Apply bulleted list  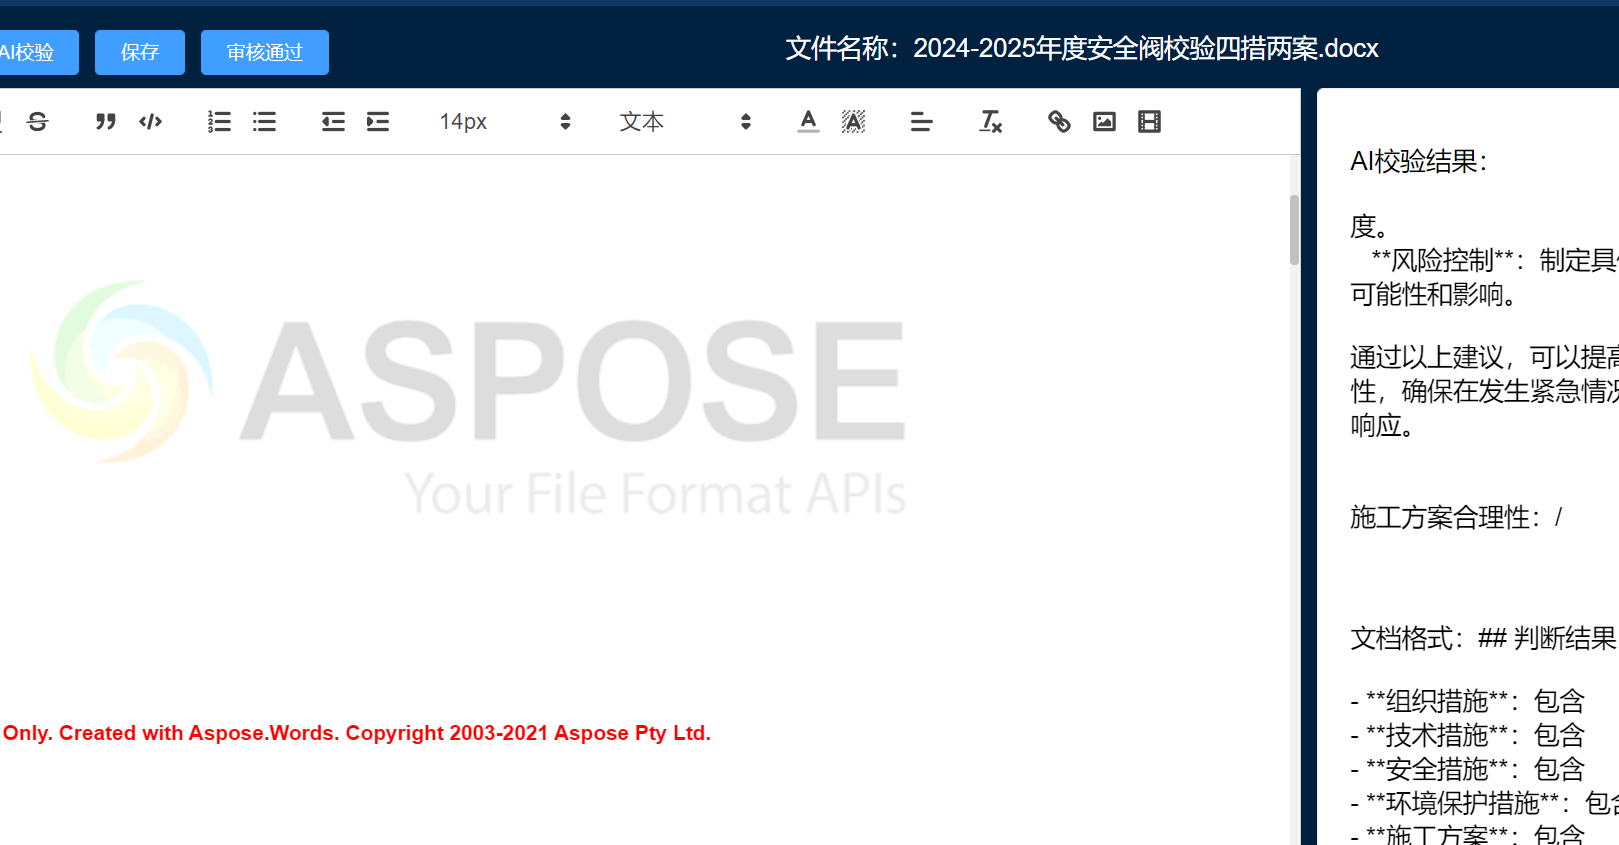pos(264,122)
